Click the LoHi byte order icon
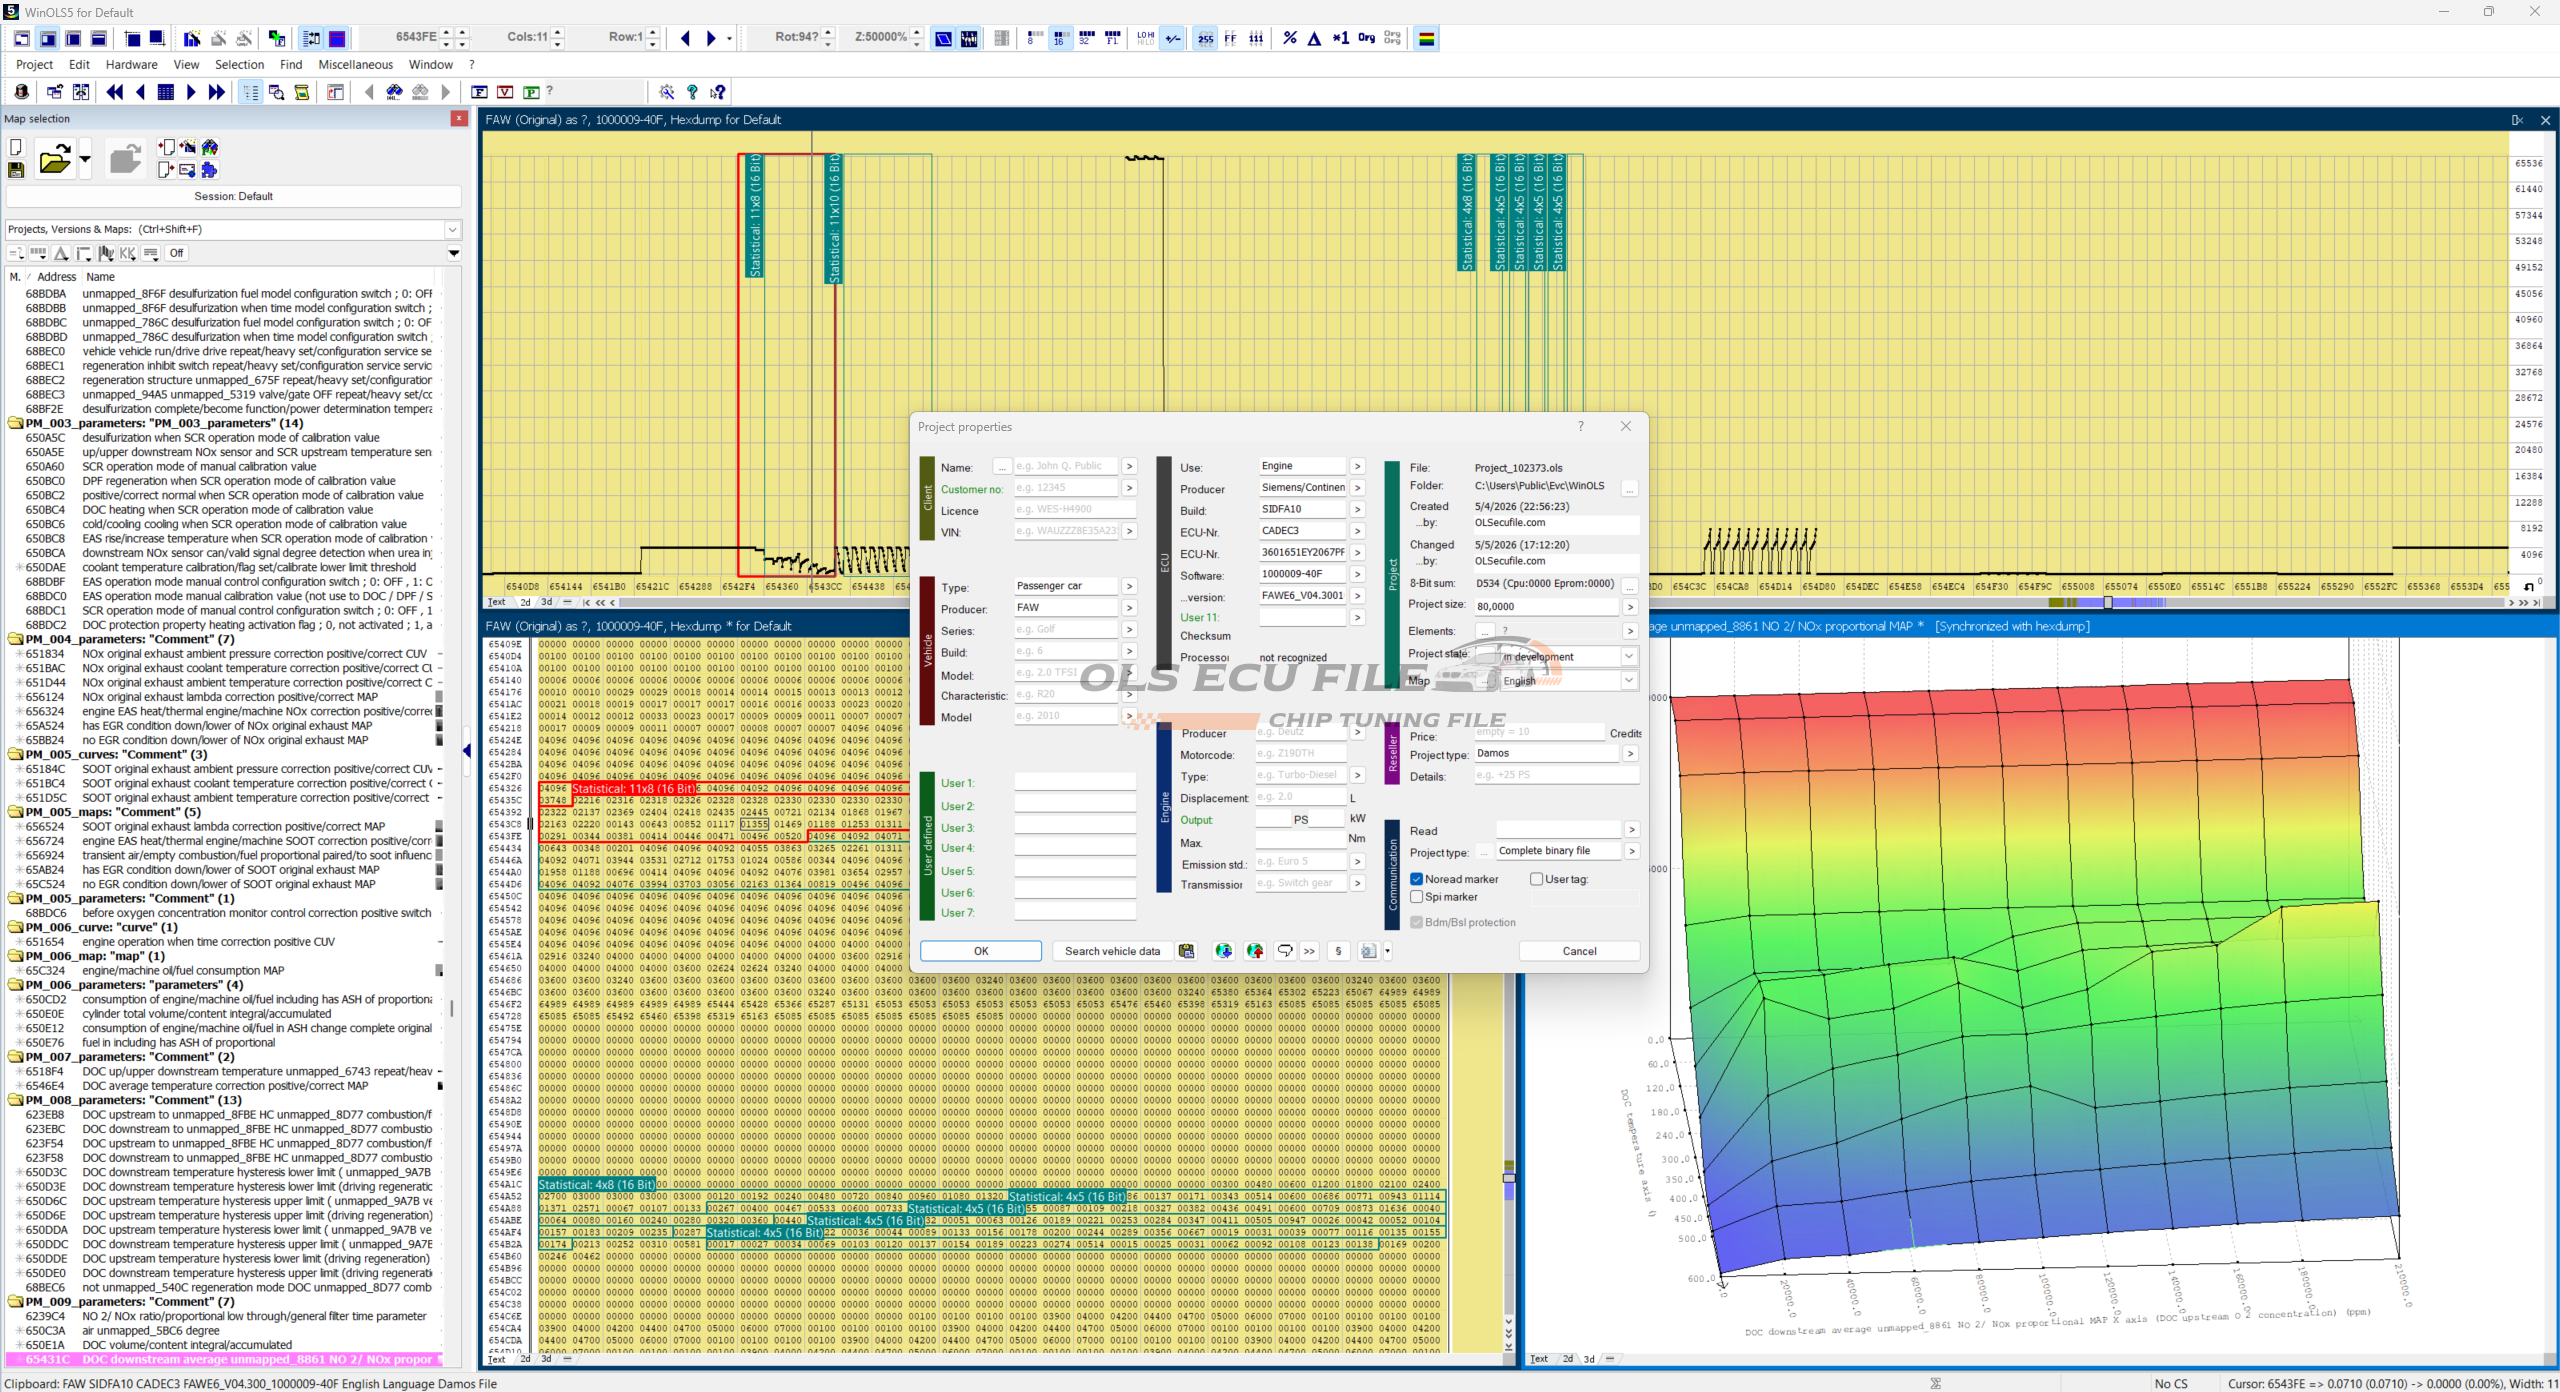 click(x=1146, y=38)
